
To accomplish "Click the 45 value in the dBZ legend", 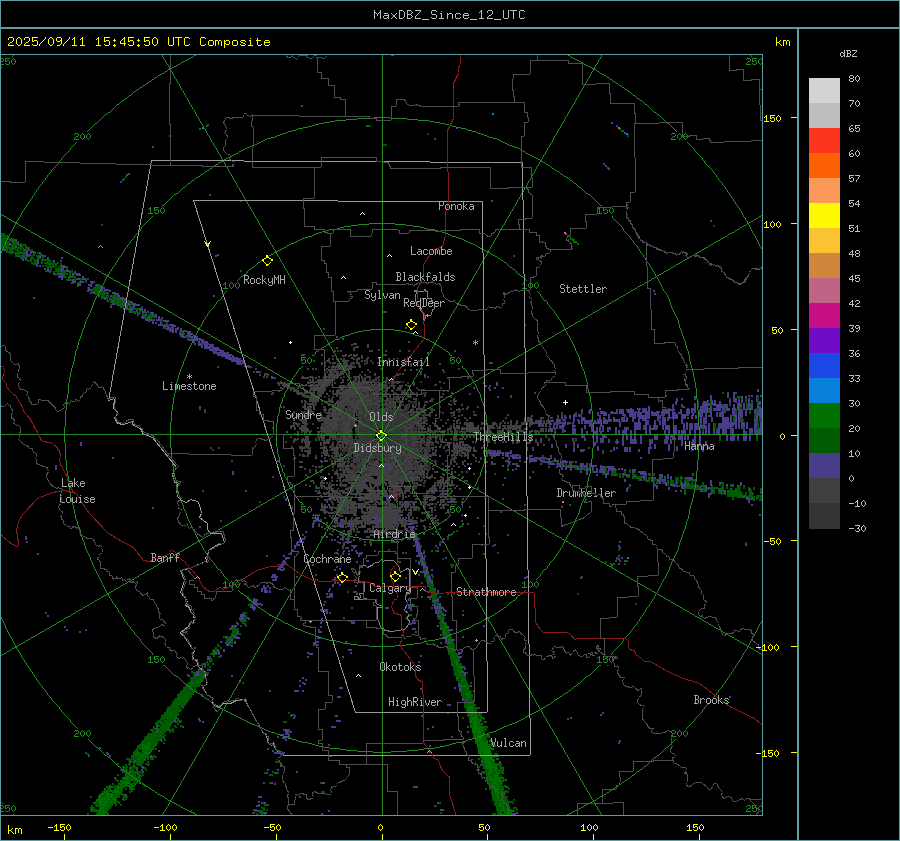I will click(854, 278).
